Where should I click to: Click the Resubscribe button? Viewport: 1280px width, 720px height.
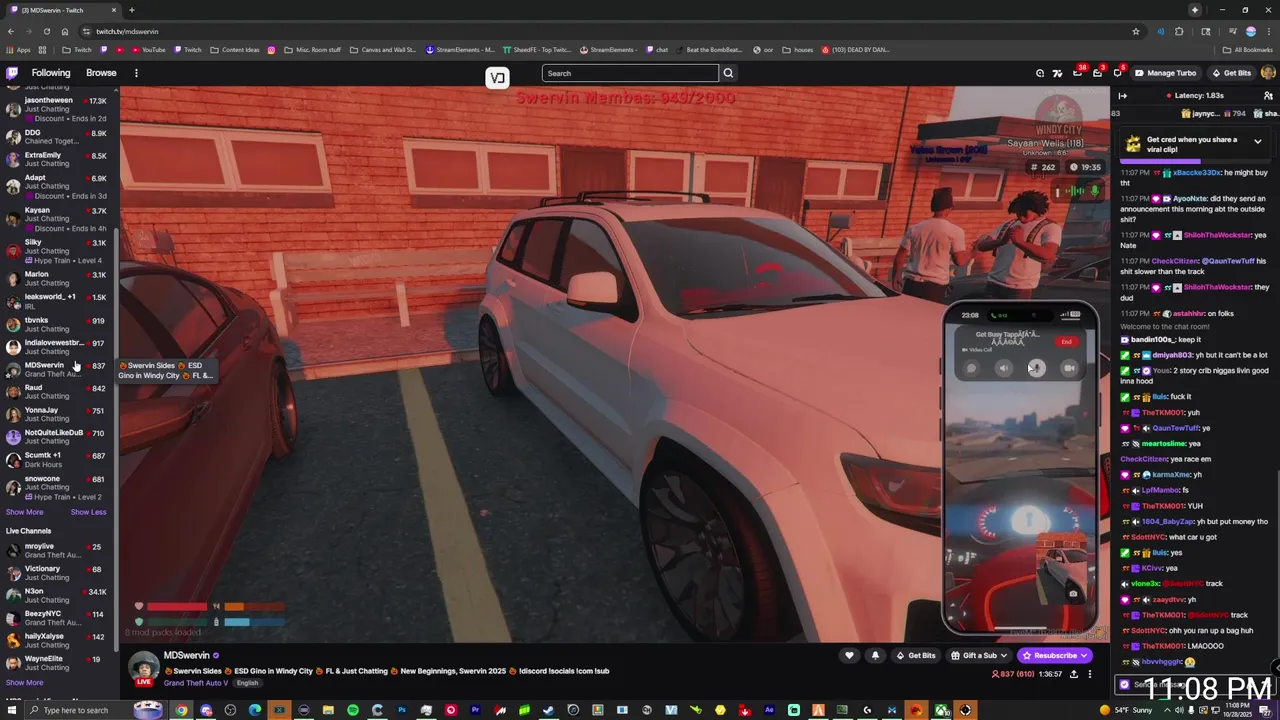tap(1055, 656)
